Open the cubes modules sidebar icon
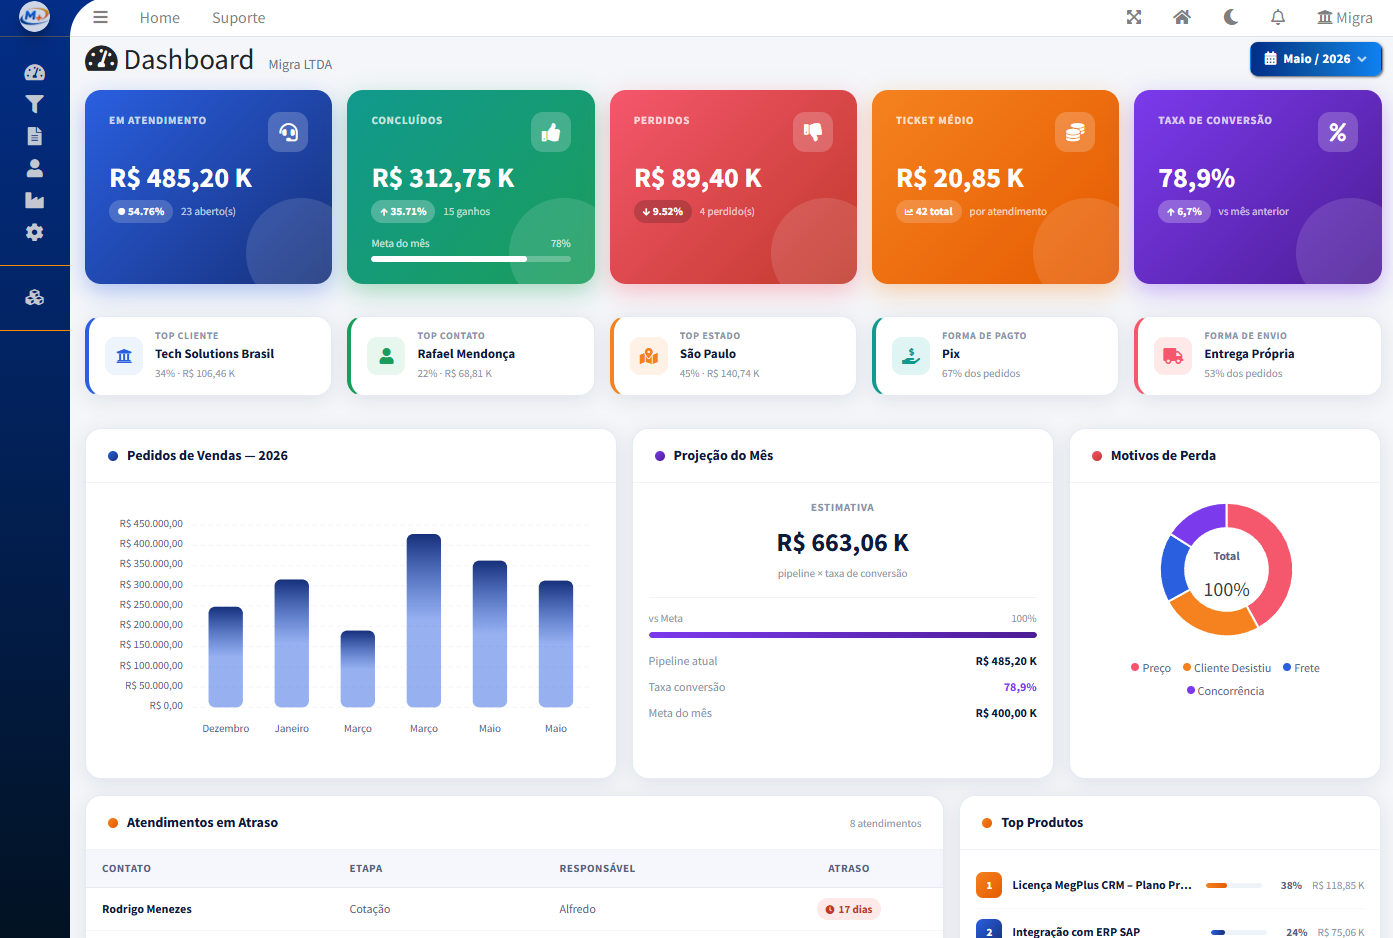The image size is (1393, 938). point(35,297)
